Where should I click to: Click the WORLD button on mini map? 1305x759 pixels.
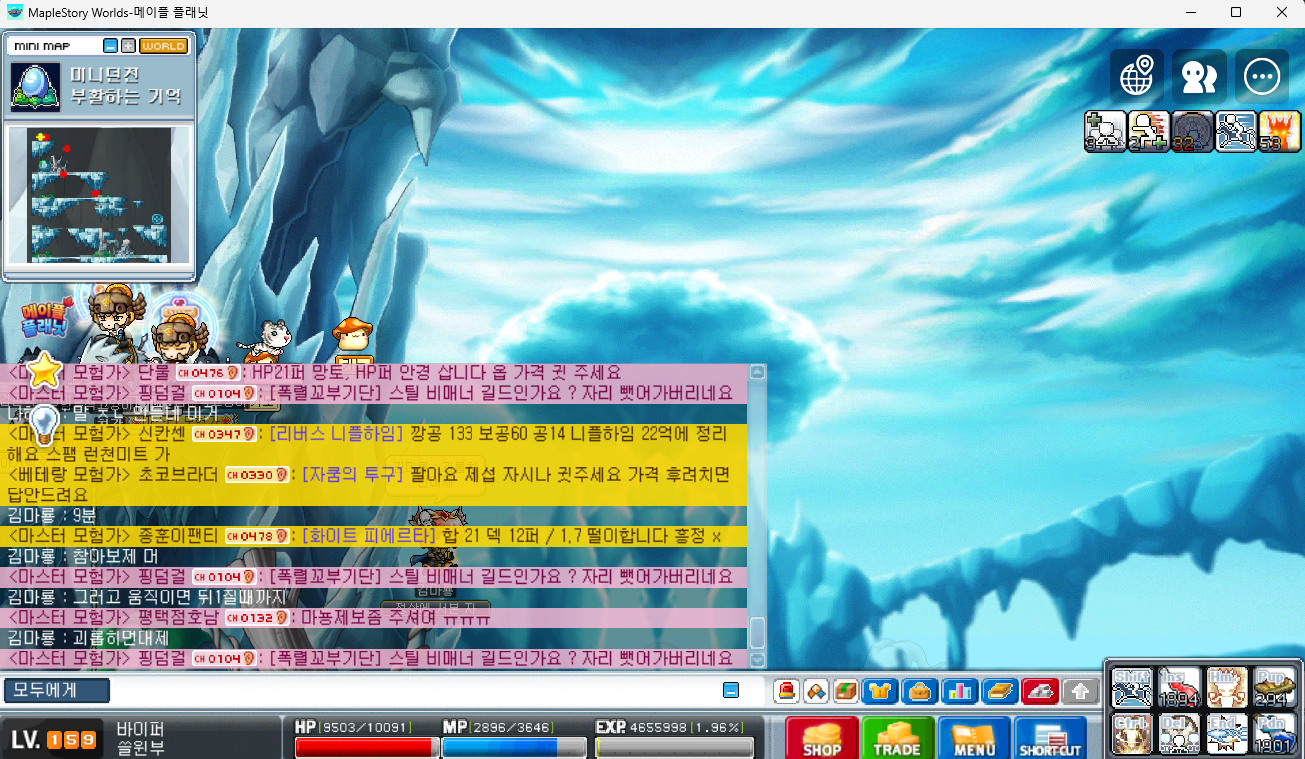click(163, 46)
